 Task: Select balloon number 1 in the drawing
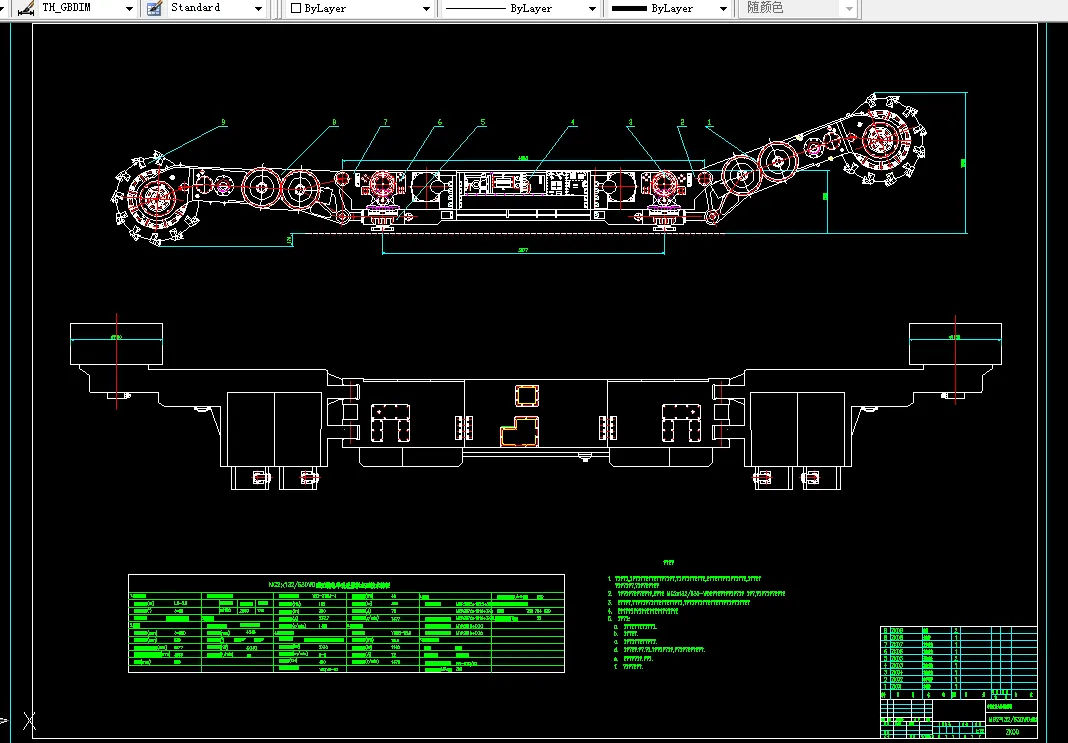pos(709,123)
